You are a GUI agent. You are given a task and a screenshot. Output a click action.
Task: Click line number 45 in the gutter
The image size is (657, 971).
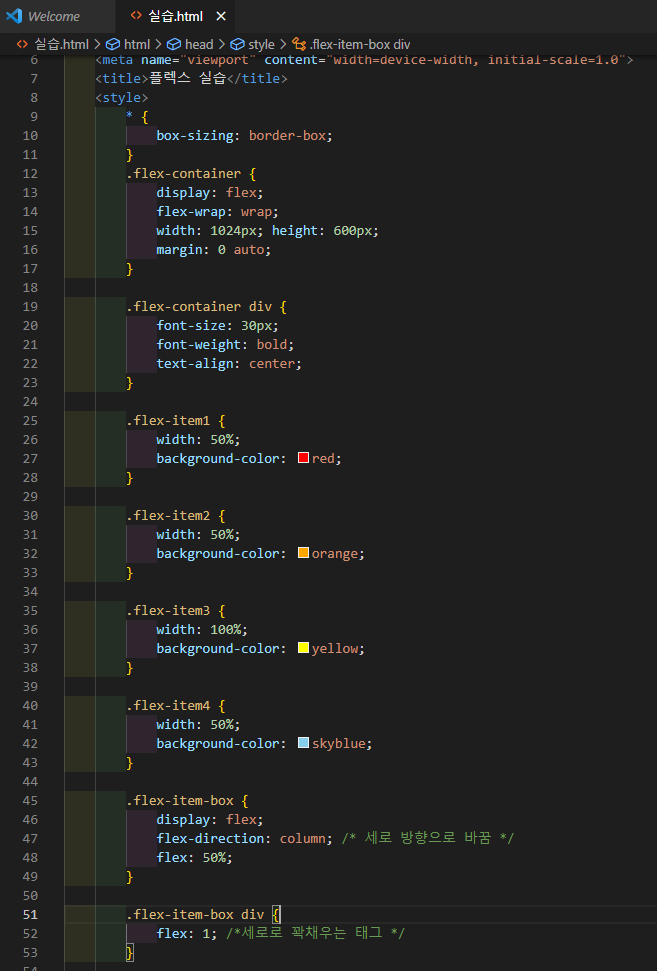pyautogui.click(x=30, y=801)
